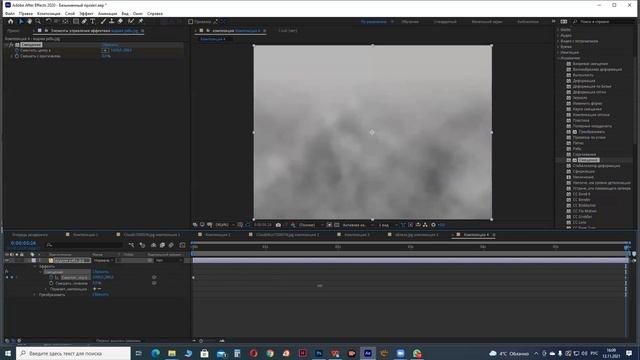Image resolution: width=640 pixels, height=360 pixels.
Task: Click the Windows Start button
Action: click(x=8, y=353)
